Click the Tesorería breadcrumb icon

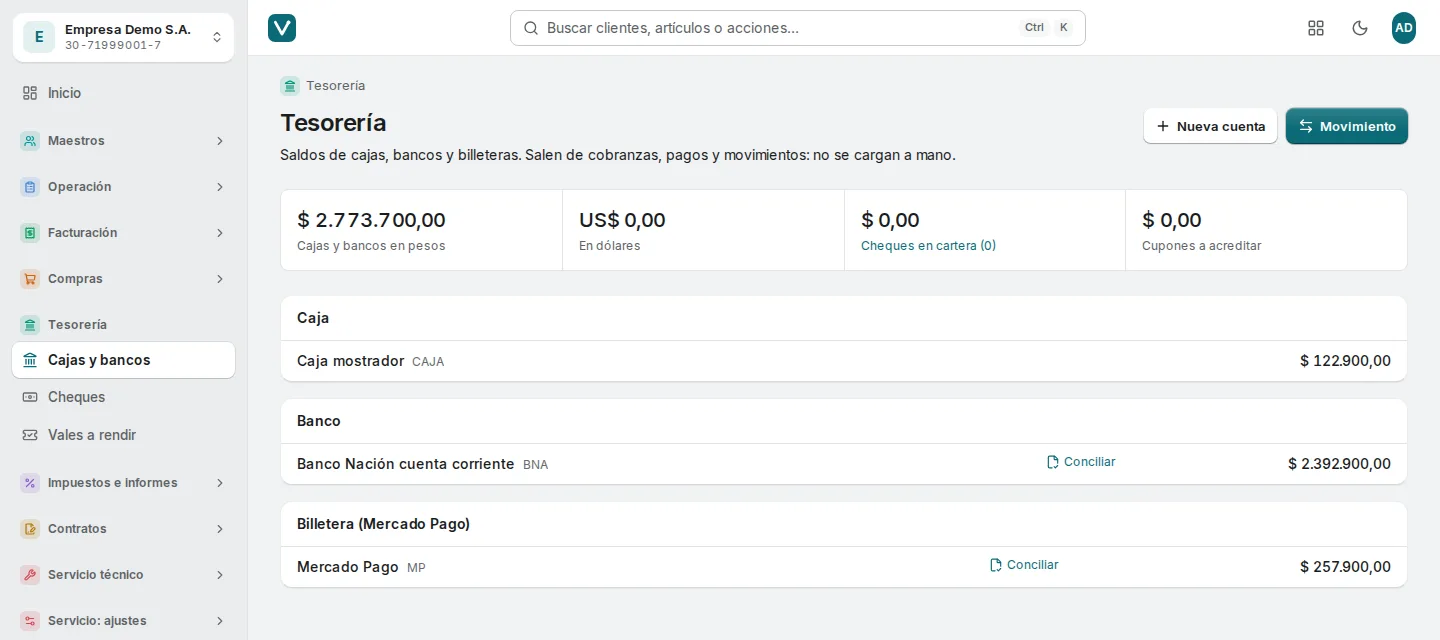click(290, 86)
